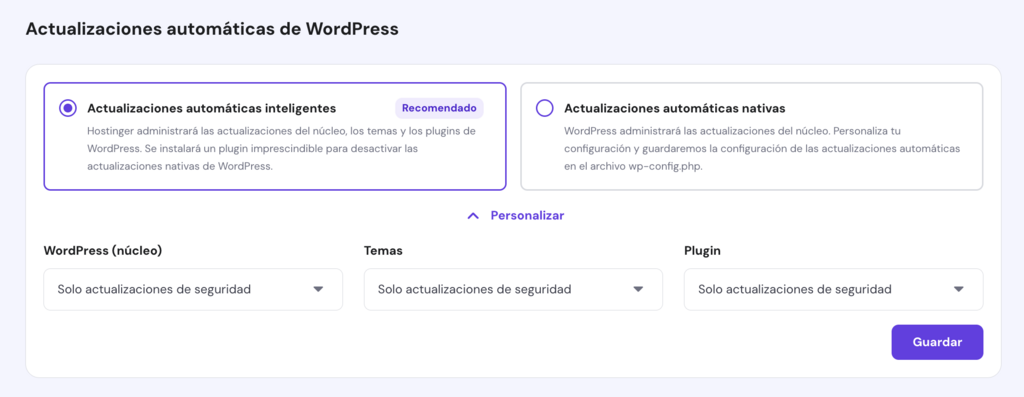1024x397 pixels.
Task: Click the heading Actualizaciones automáticas de WordPress
Action: [x=212, y=29]
